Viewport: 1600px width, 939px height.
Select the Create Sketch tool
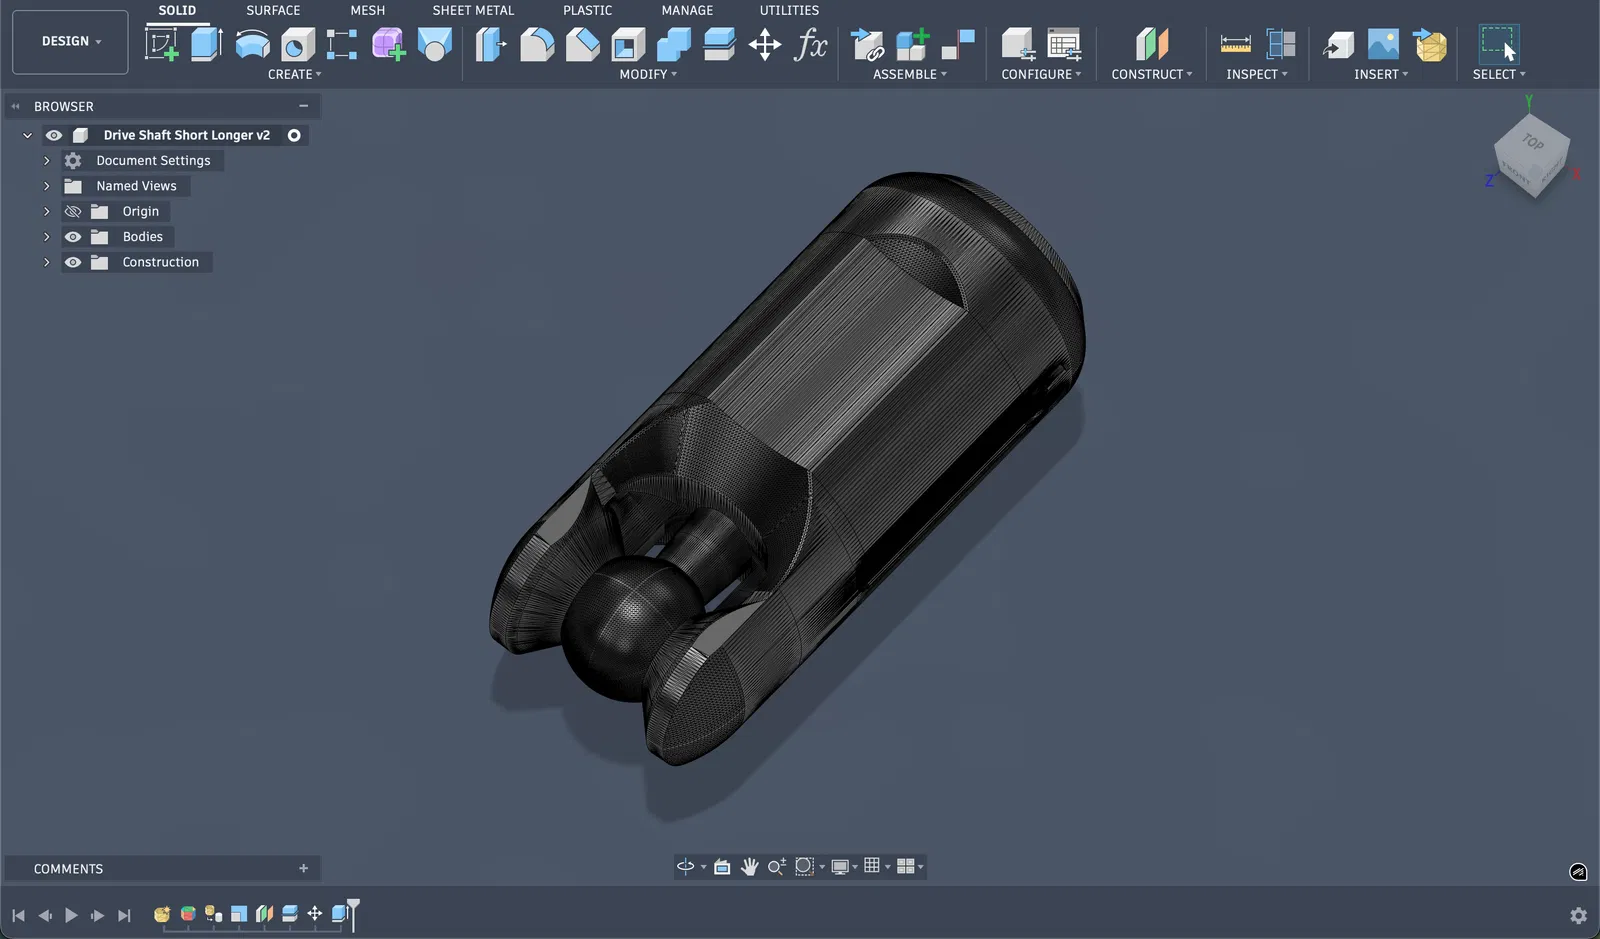[162, 44]
